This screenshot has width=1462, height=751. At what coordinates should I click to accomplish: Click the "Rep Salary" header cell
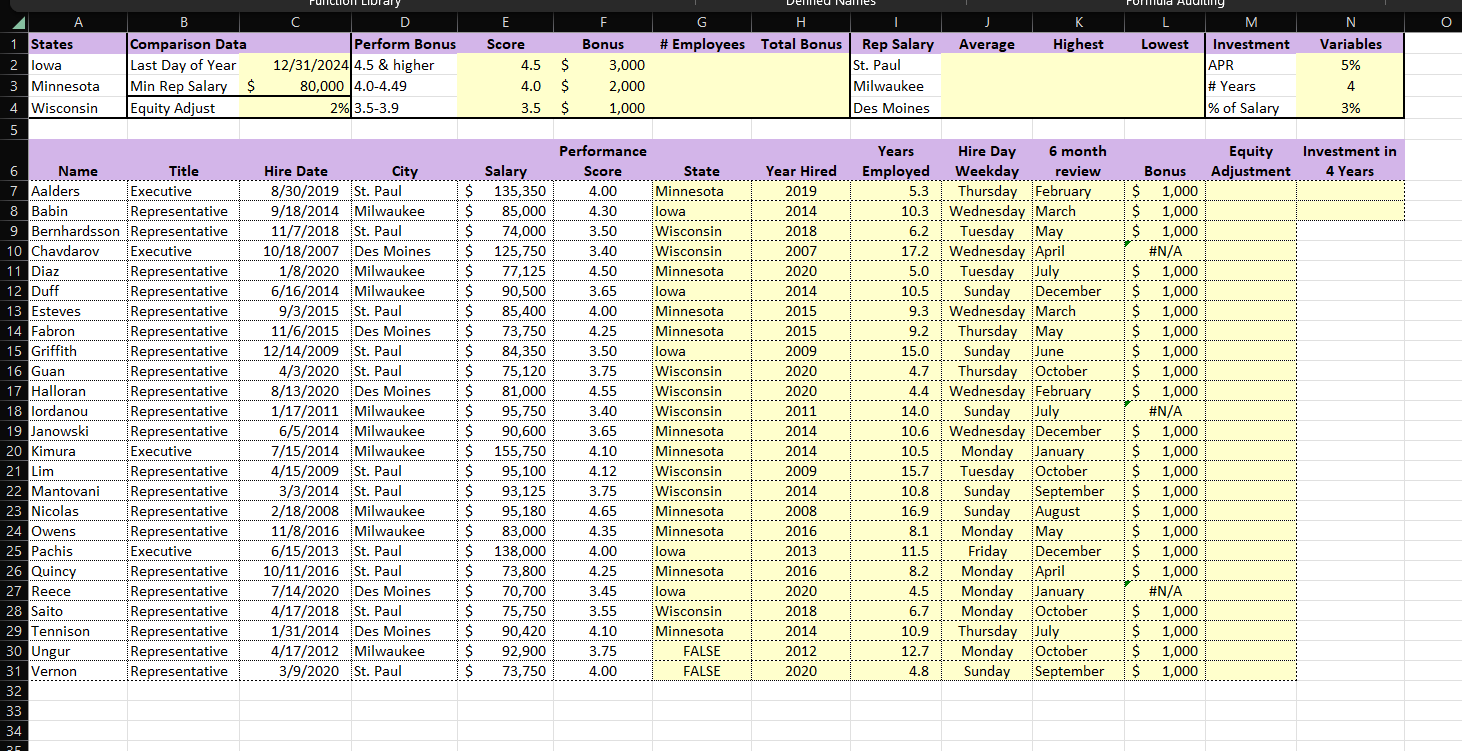point(896,44)
